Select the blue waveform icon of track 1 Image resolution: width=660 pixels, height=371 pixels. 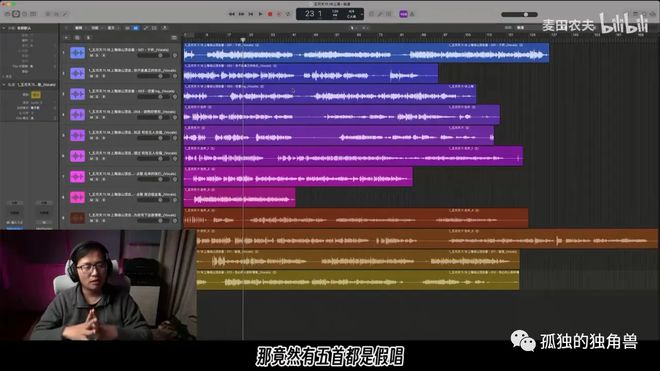tap(77, 53)
